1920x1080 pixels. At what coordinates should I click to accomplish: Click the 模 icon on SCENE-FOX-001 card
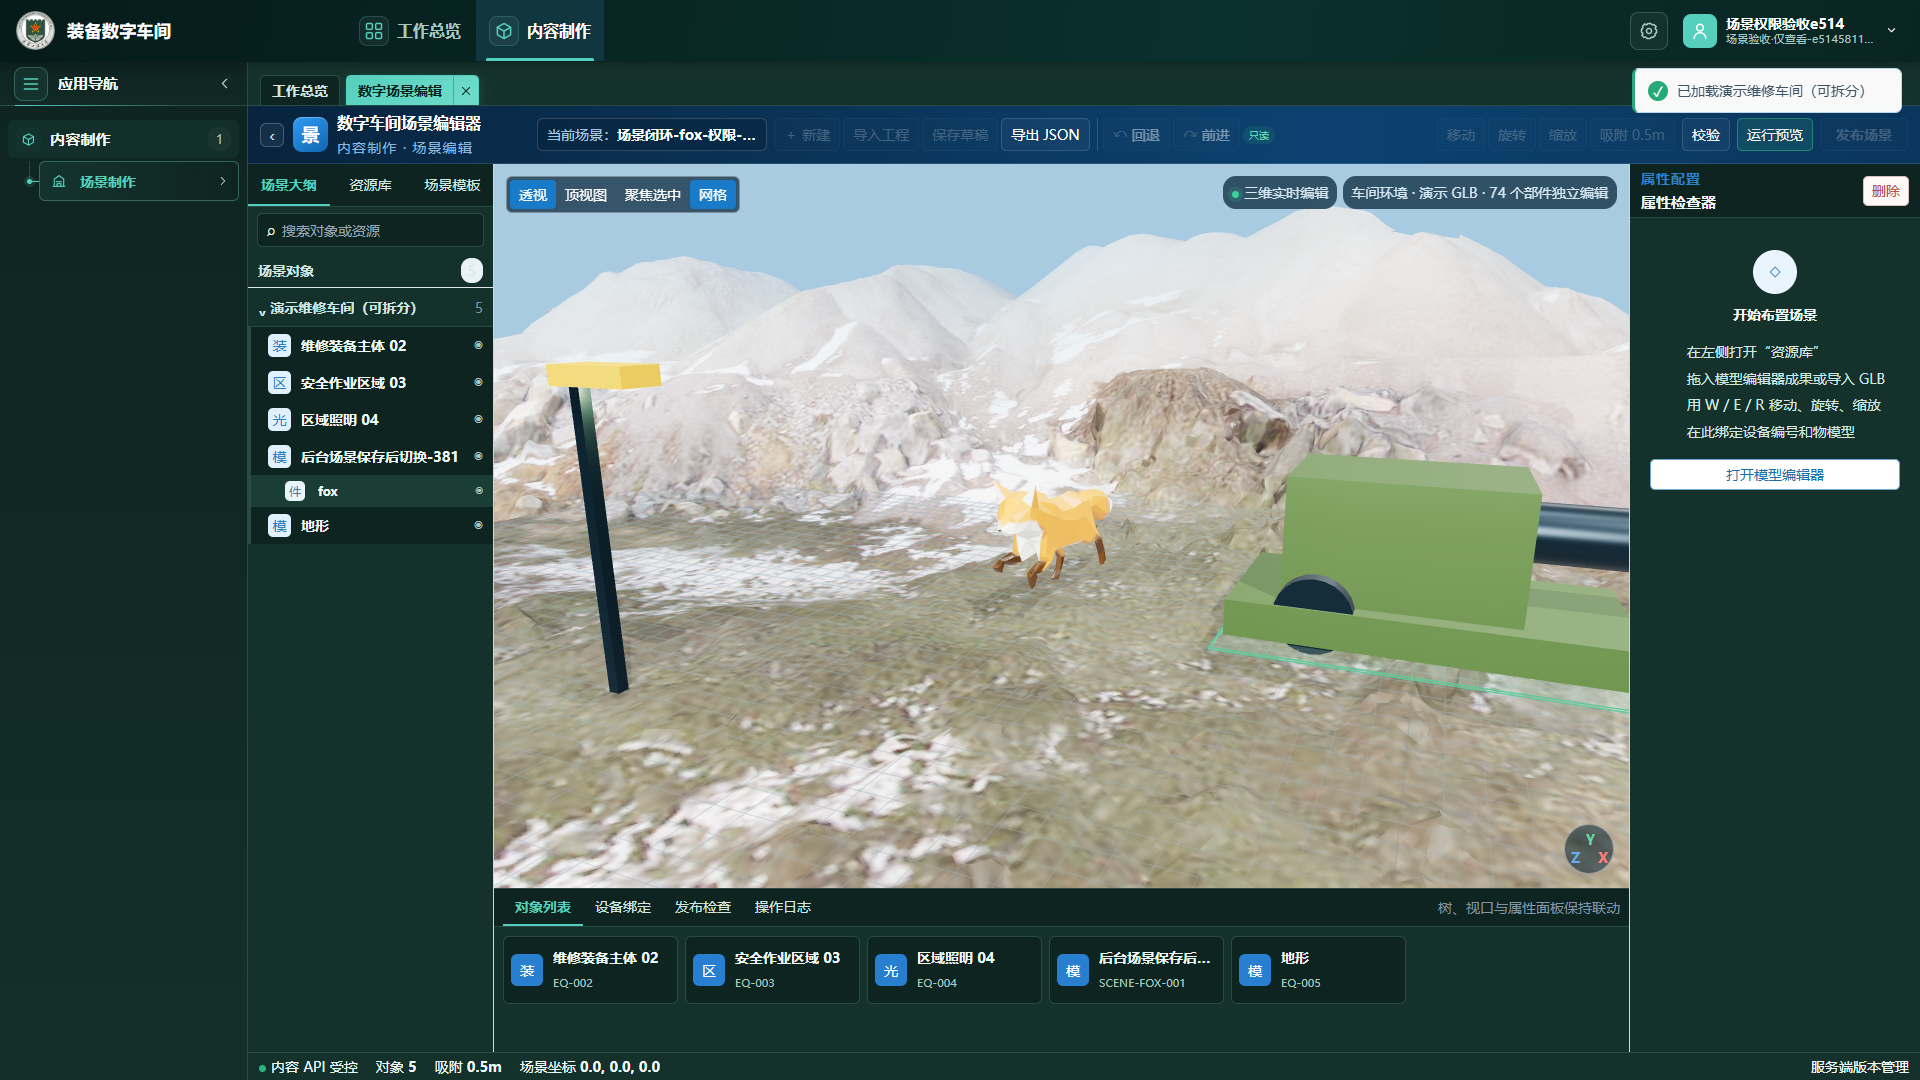tap(1073, 971)
